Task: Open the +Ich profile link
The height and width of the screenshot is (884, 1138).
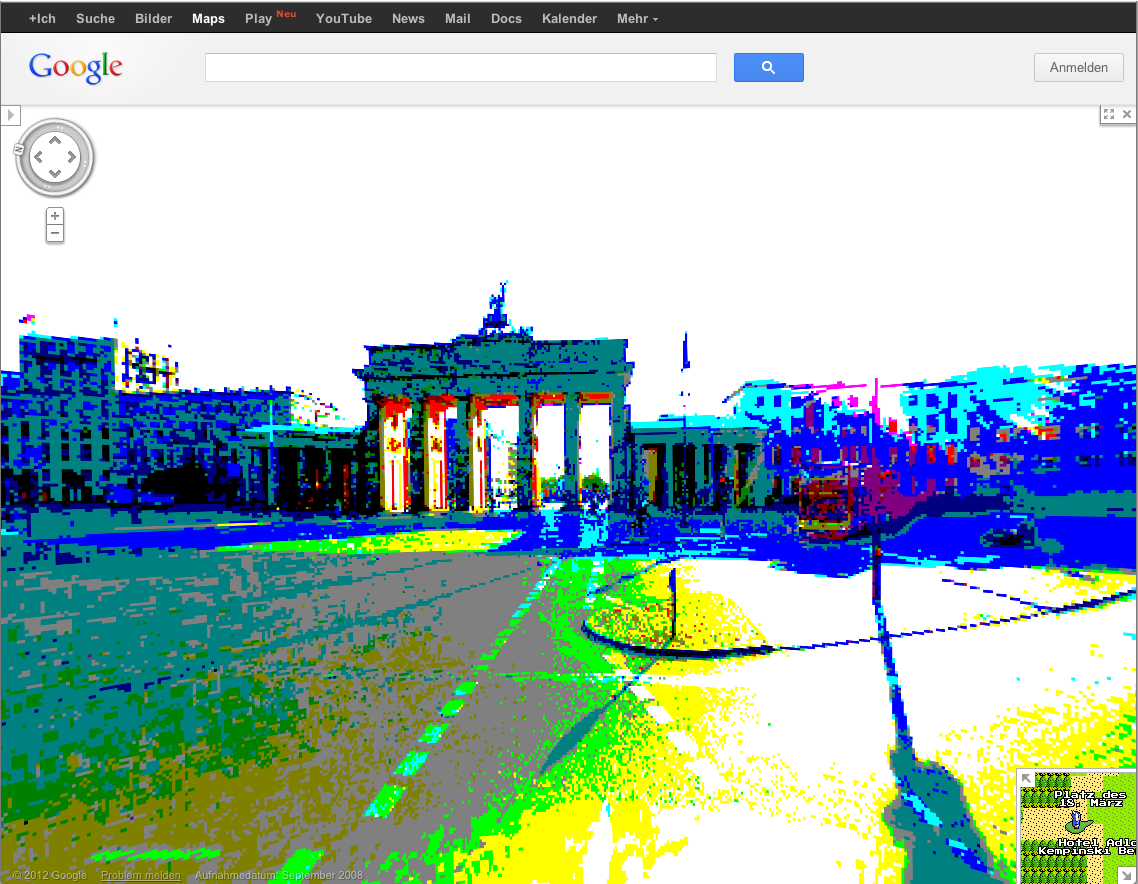Action: (x=42, y=19)
